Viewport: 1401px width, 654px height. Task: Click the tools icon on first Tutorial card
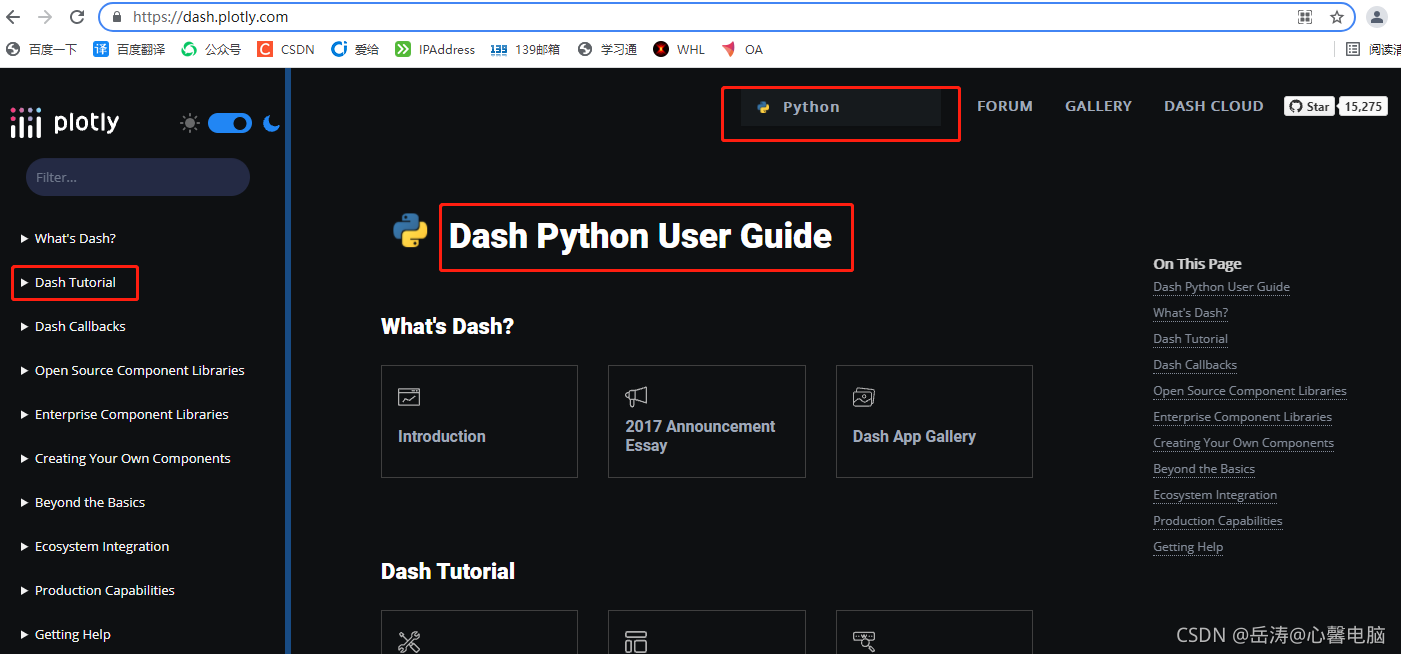pyautogui.click(x=409, y=641)
